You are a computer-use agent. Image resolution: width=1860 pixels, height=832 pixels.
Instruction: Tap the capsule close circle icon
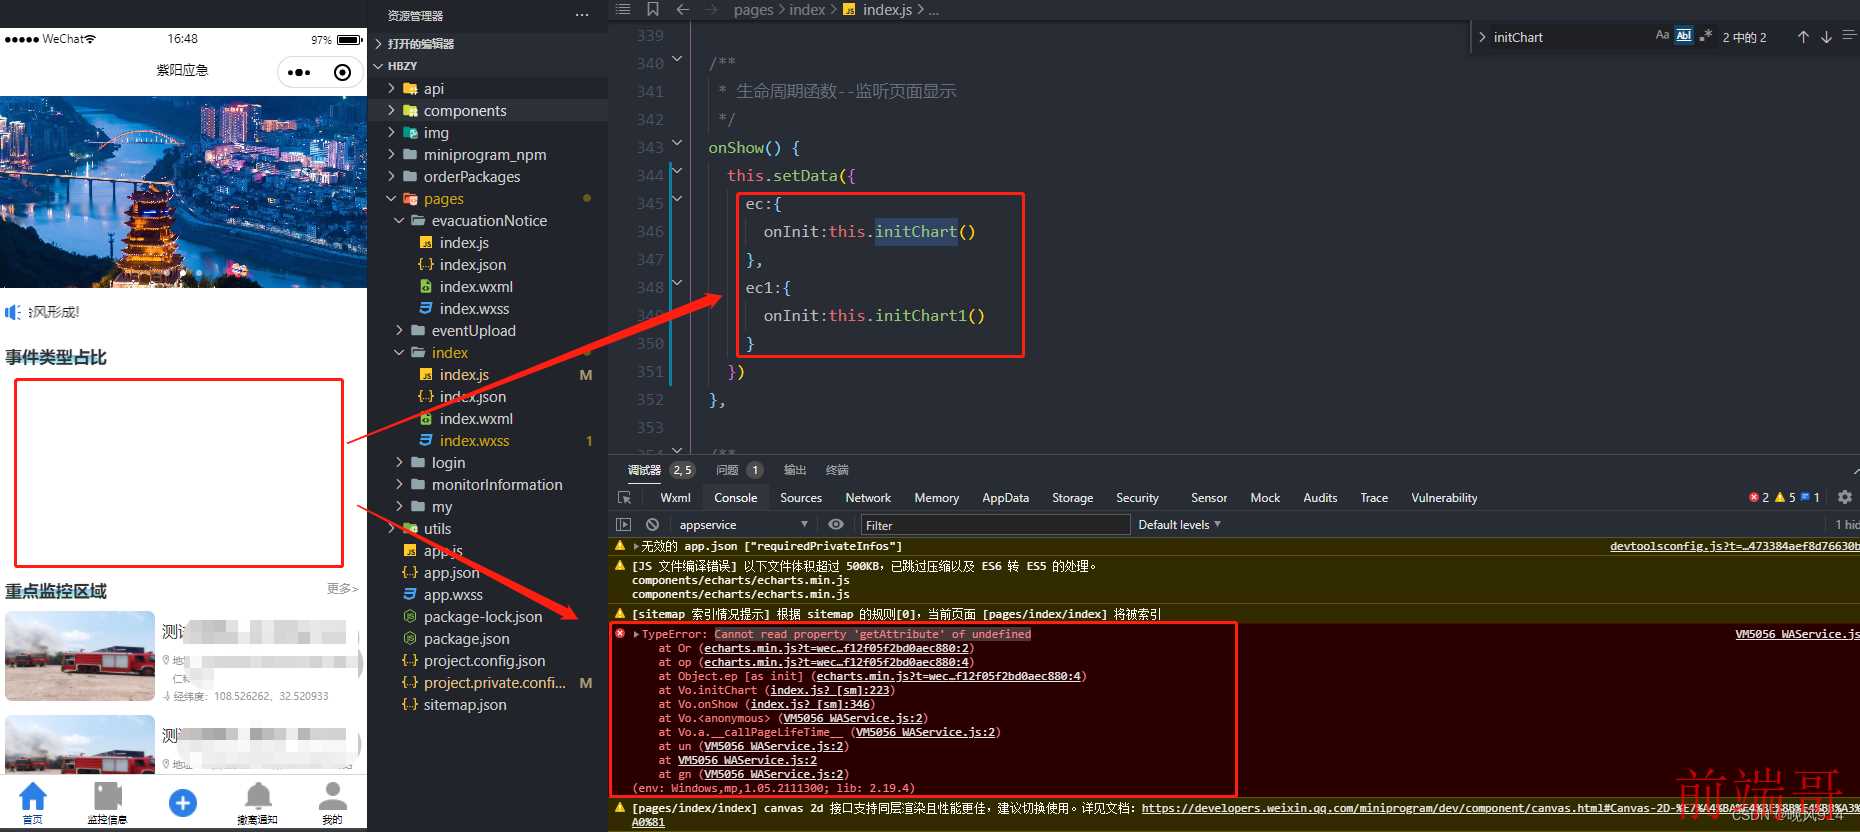342,72
